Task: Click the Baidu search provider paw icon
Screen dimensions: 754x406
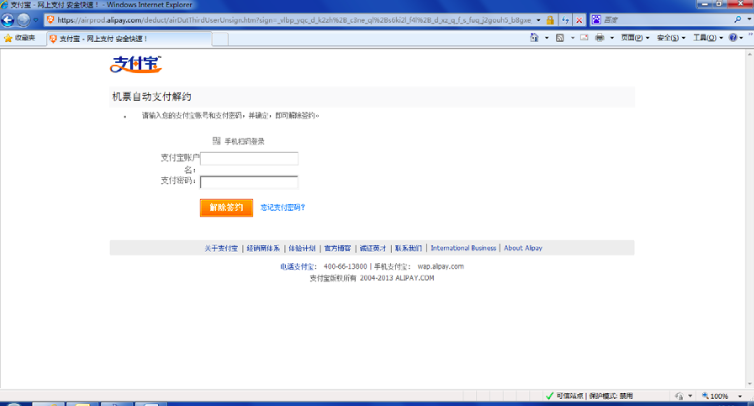Action: (596, 20)
